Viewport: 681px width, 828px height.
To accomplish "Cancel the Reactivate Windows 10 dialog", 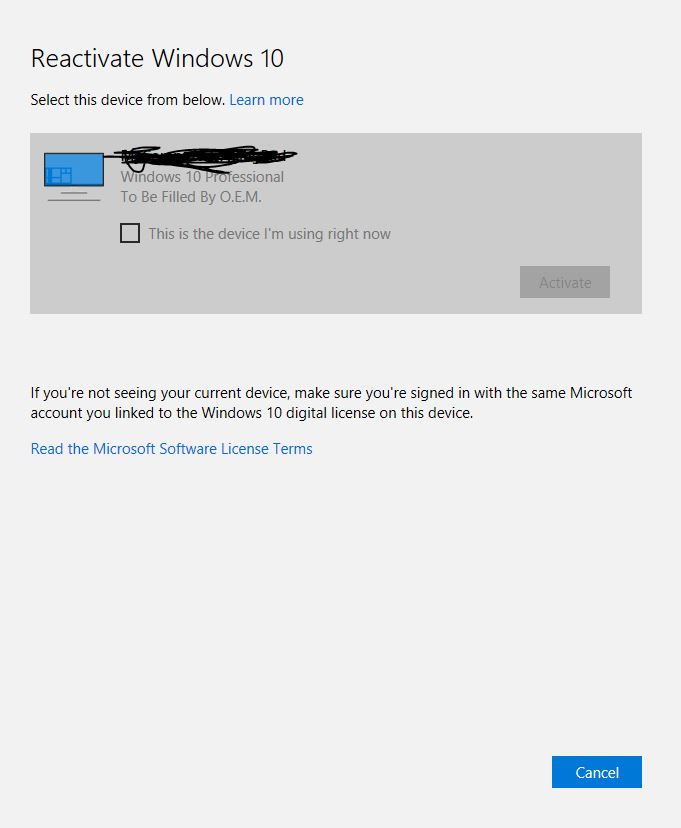I will coord(597,772).
